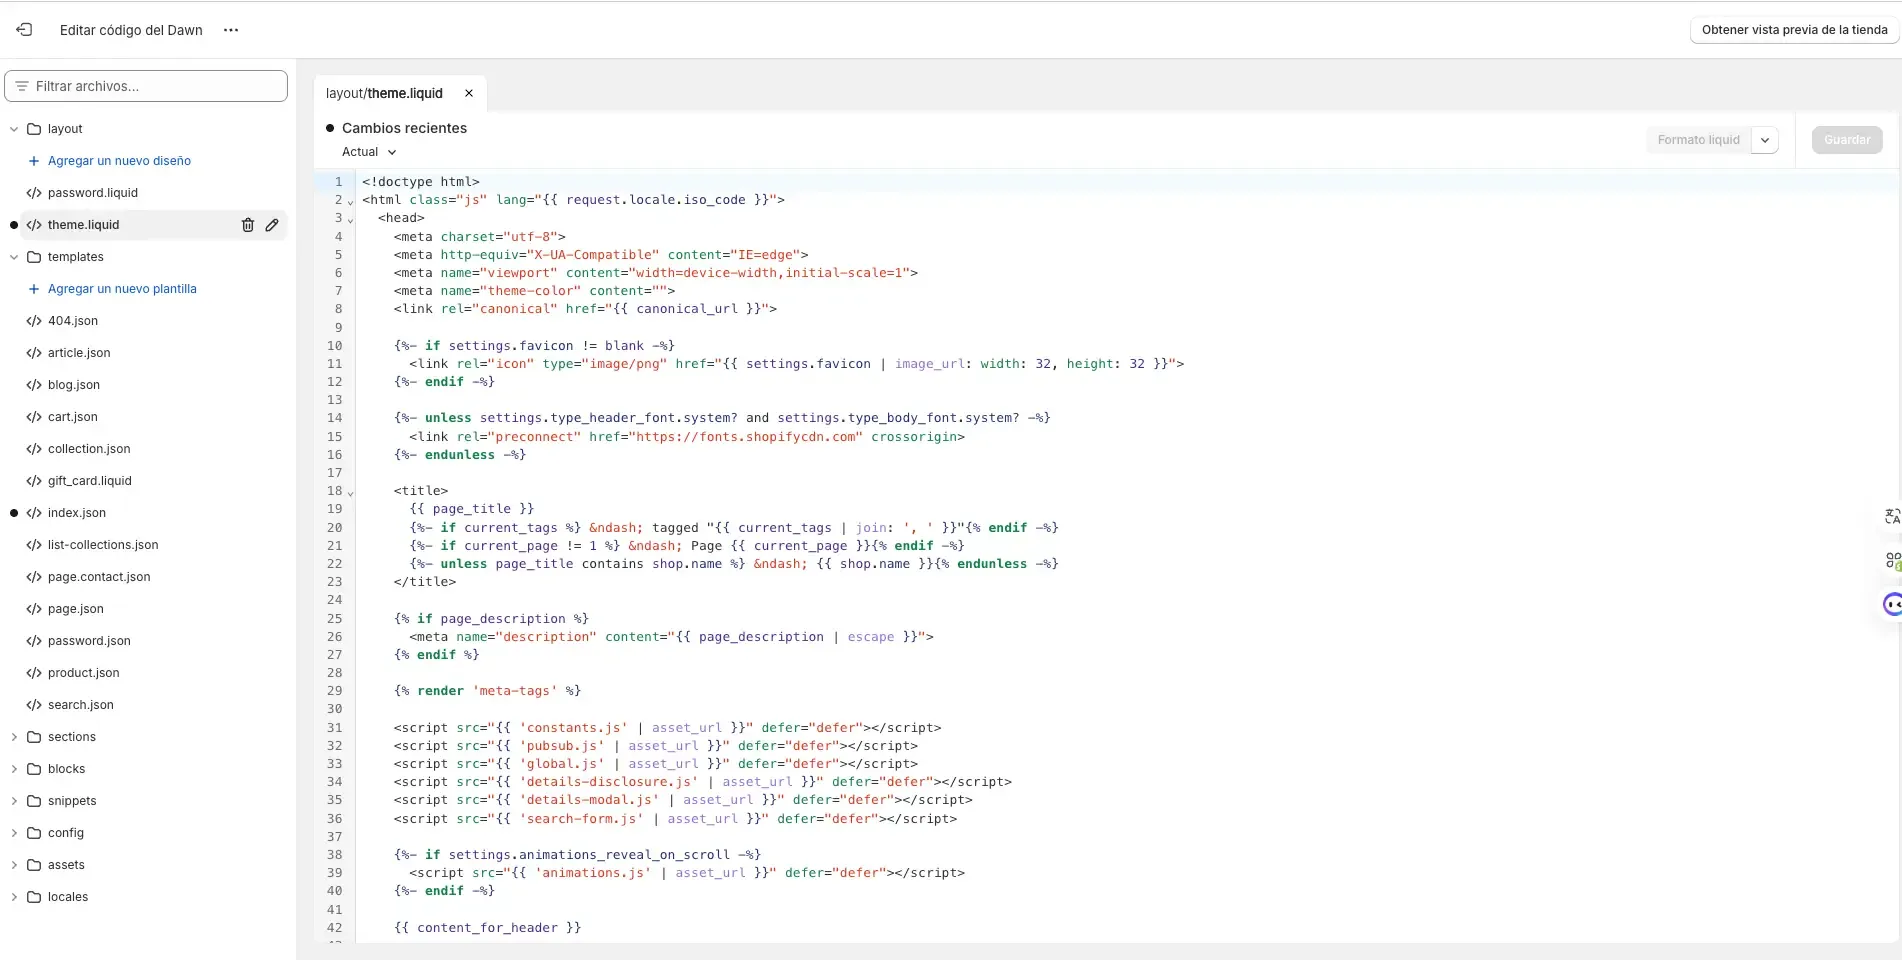This screenshot has width=1902, height=960.
Task: Rename theme.liquid with the pencil icon
Action: (x=272, y=225)
